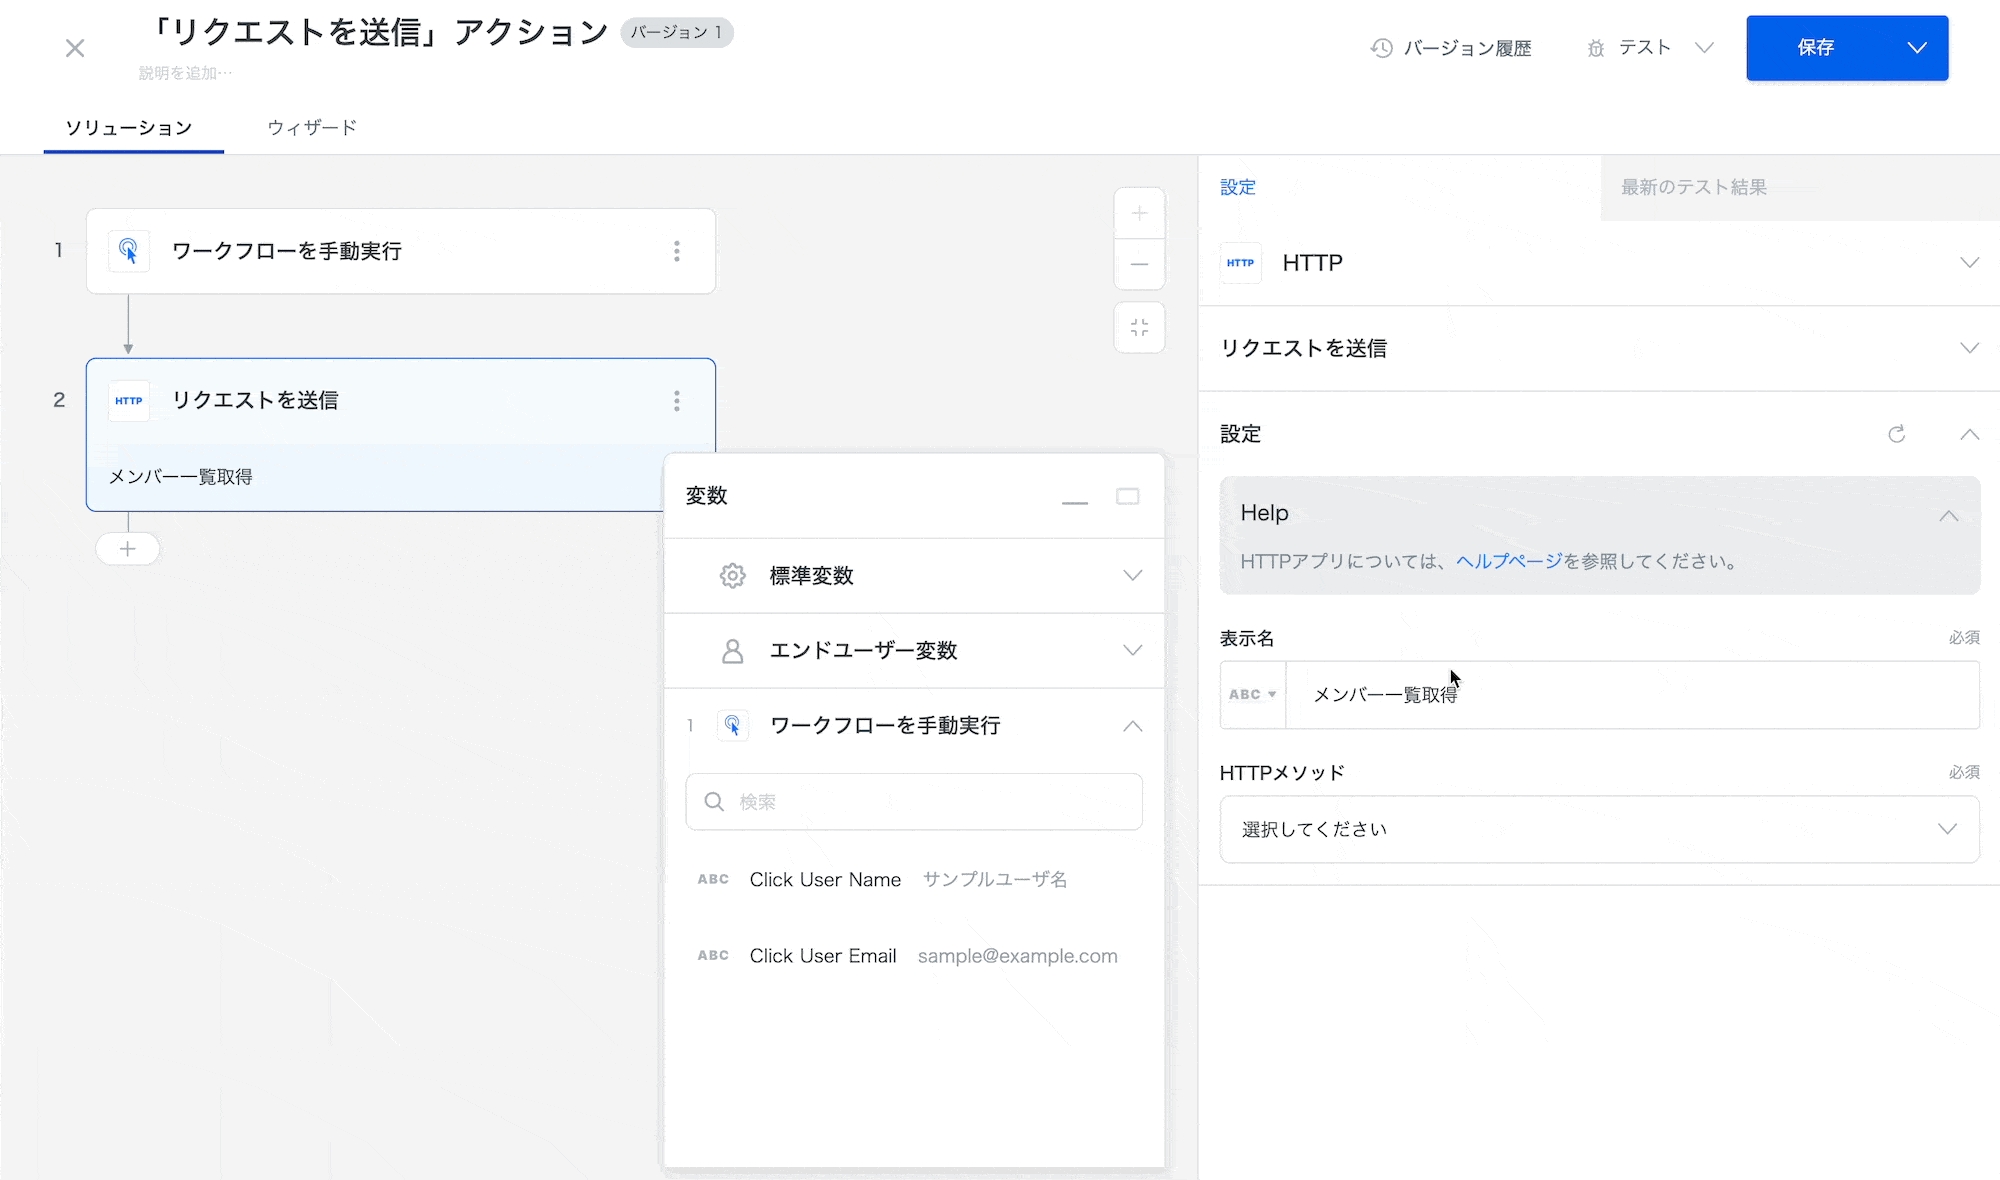
Task: Click the zoom out minus button on canvas
Action: coord(1139,265)
